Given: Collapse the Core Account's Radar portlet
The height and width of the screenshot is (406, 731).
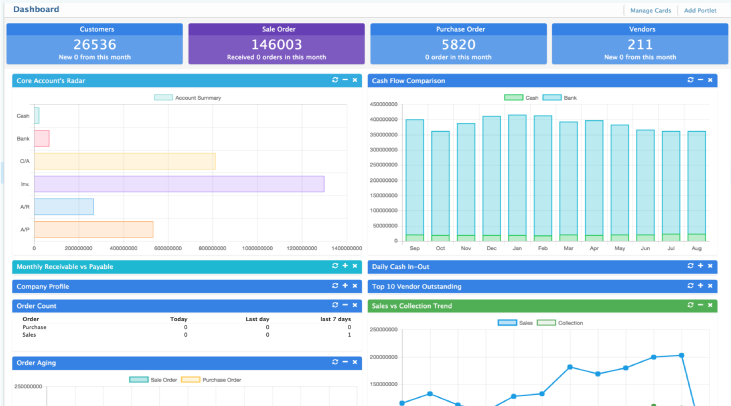Looking at the screenshot, I should 345,80.
